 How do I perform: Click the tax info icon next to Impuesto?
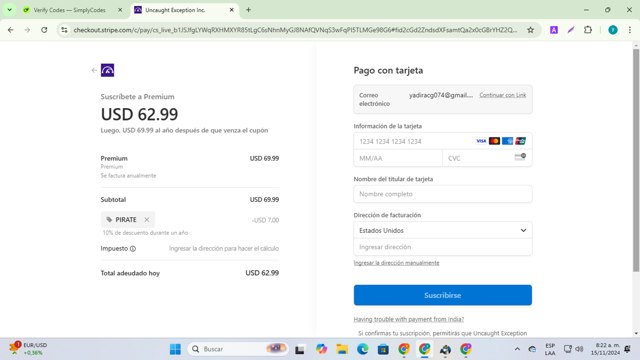133,249
